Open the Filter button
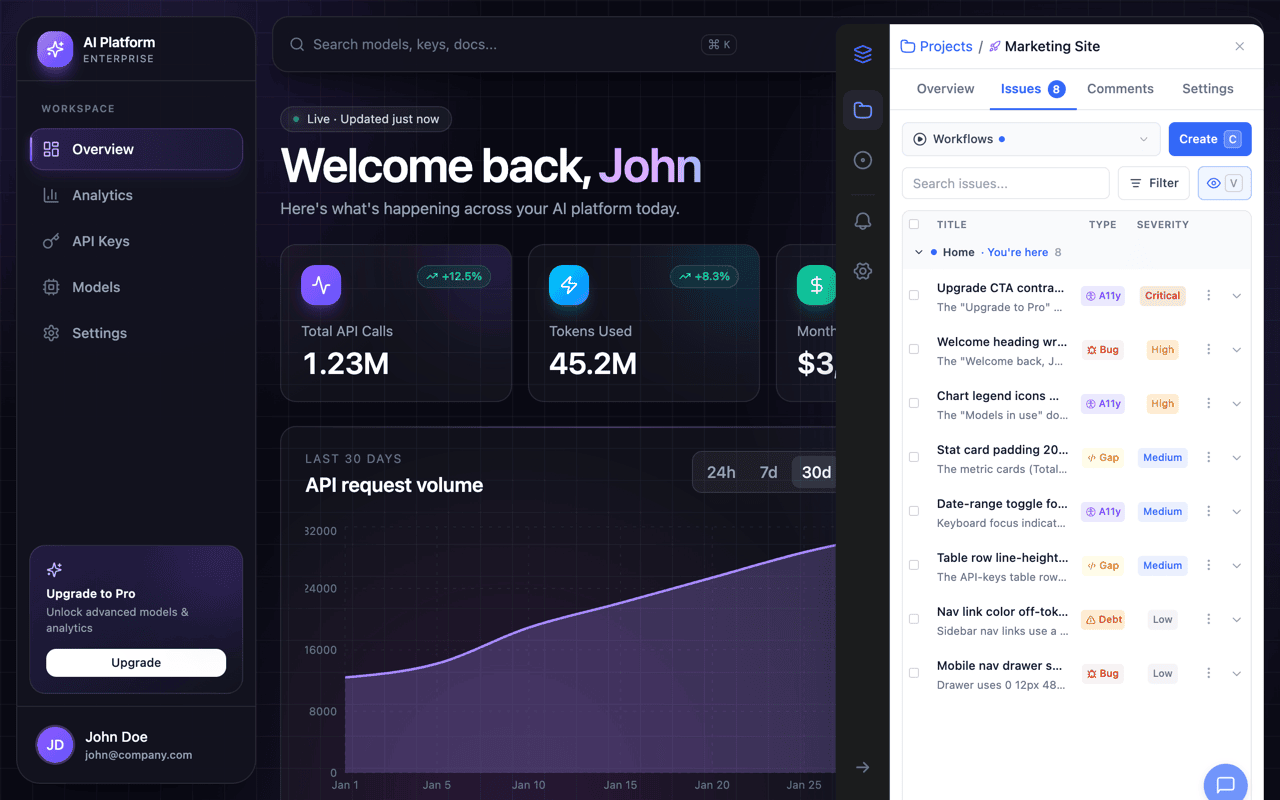1280x800 pixels. pos(1153,183)
